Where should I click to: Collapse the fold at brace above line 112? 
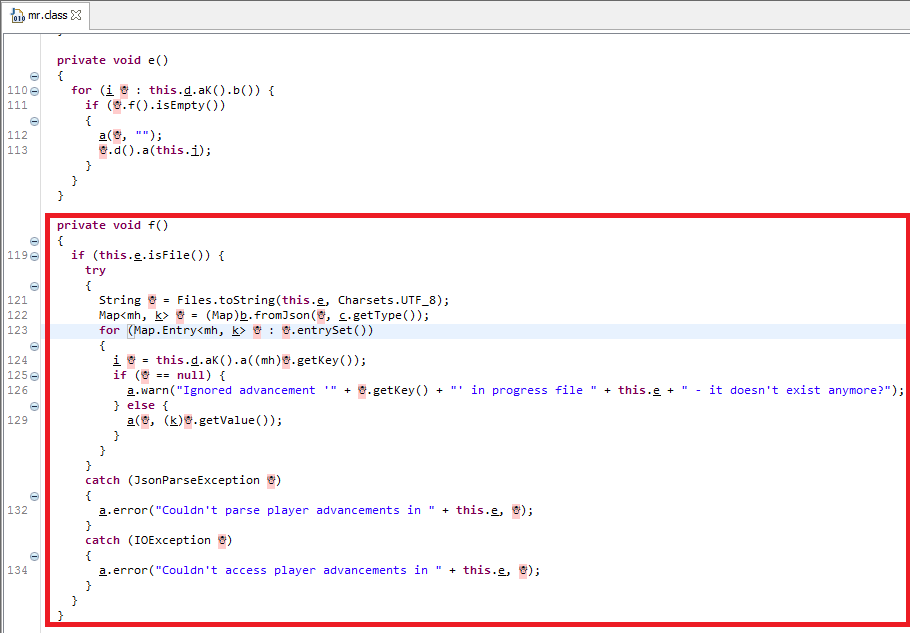pos(34,121)
